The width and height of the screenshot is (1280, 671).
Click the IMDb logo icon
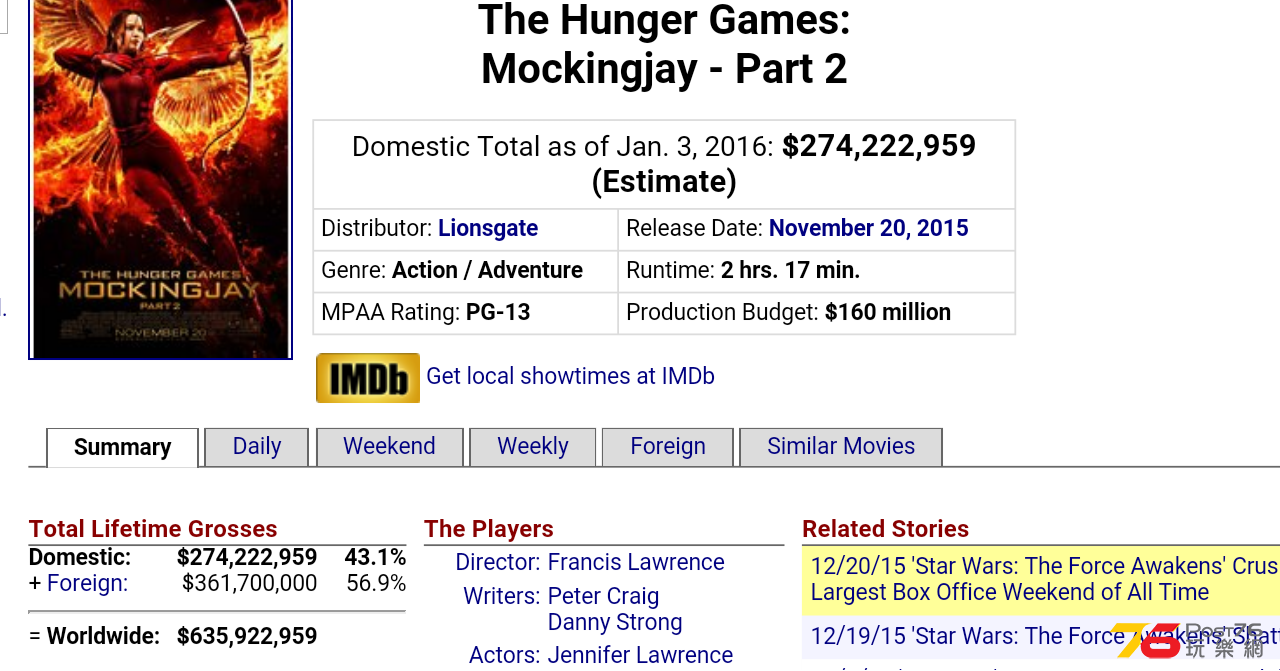point(368,378)
